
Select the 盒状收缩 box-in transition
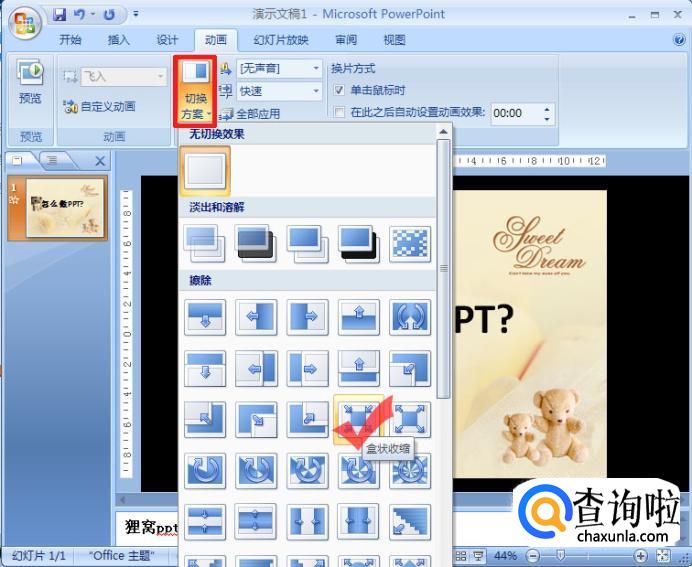point(359,419)
